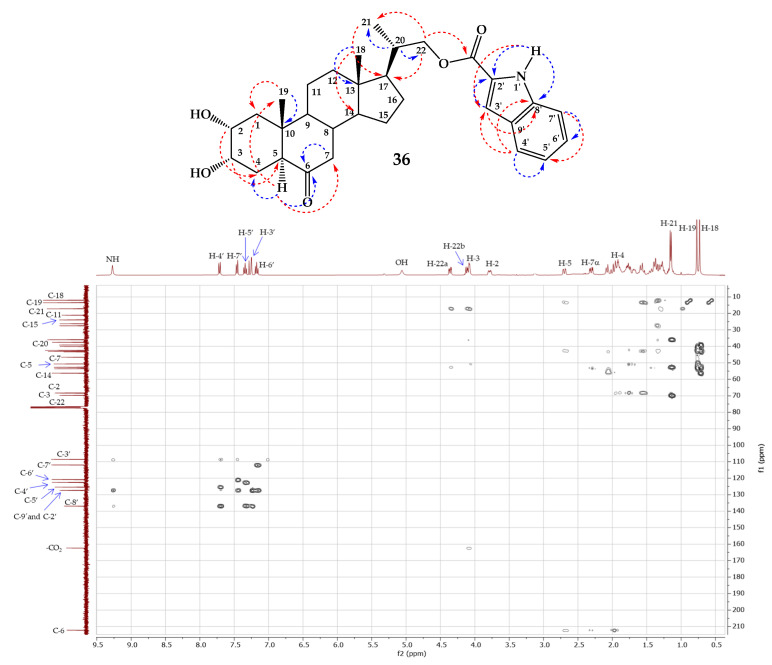772x665 pixels.
Task: Click the bold compound number "36"
Action: pyautogui.click(x=401, y=159)
